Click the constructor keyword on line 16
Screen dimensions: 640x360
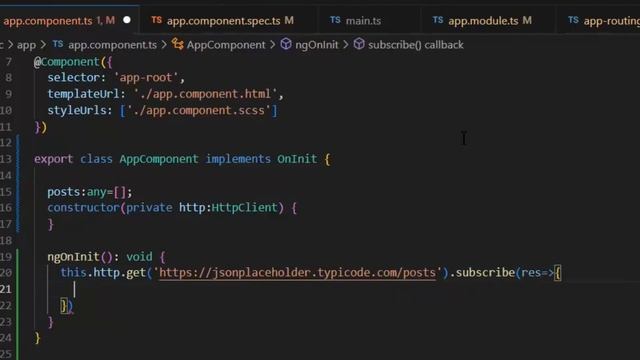[x=83, y=208]
